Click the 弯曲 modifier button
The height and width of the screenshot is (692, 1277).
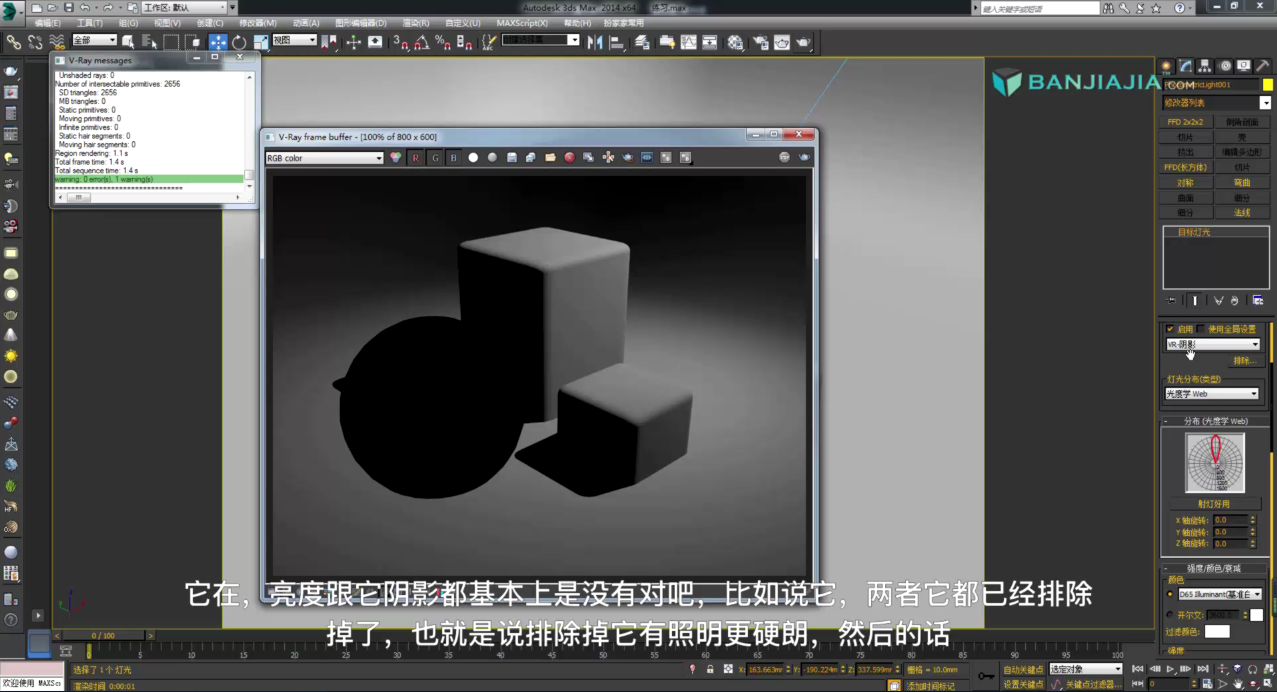(1242, 183)
